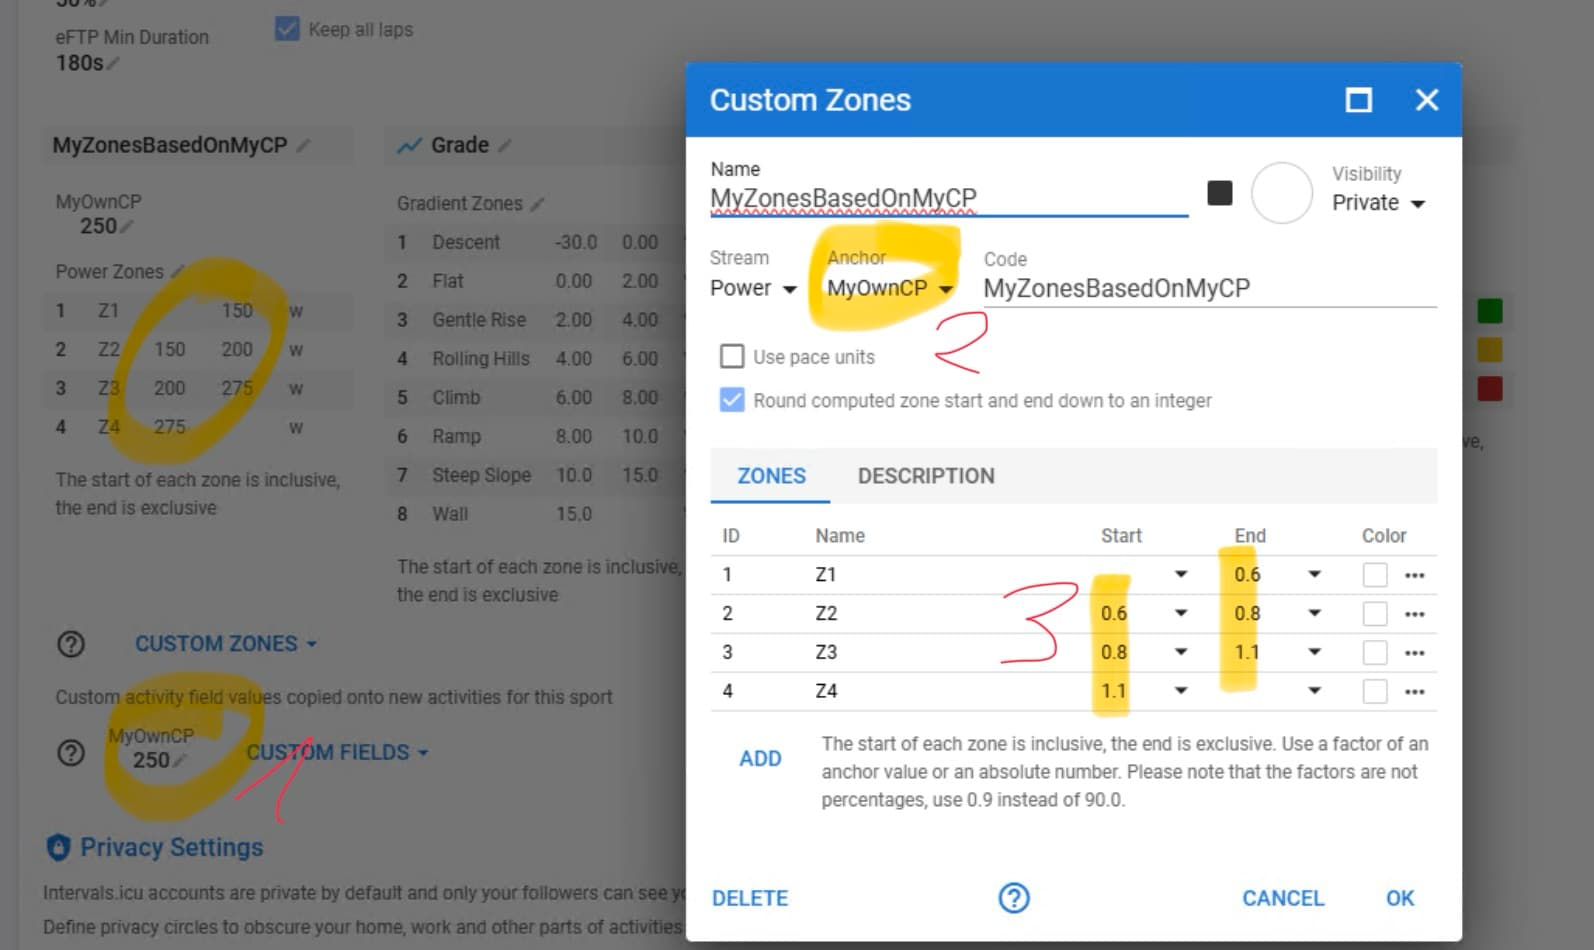This screenshot has height=950, width=1594.
Task: Switch to the Description tab
Action: [925, 476]
